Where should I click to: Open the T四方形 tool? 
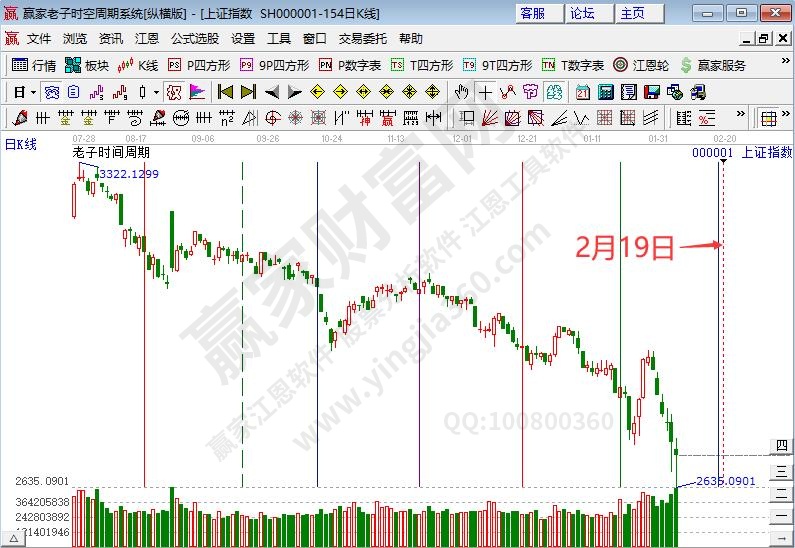422,65
